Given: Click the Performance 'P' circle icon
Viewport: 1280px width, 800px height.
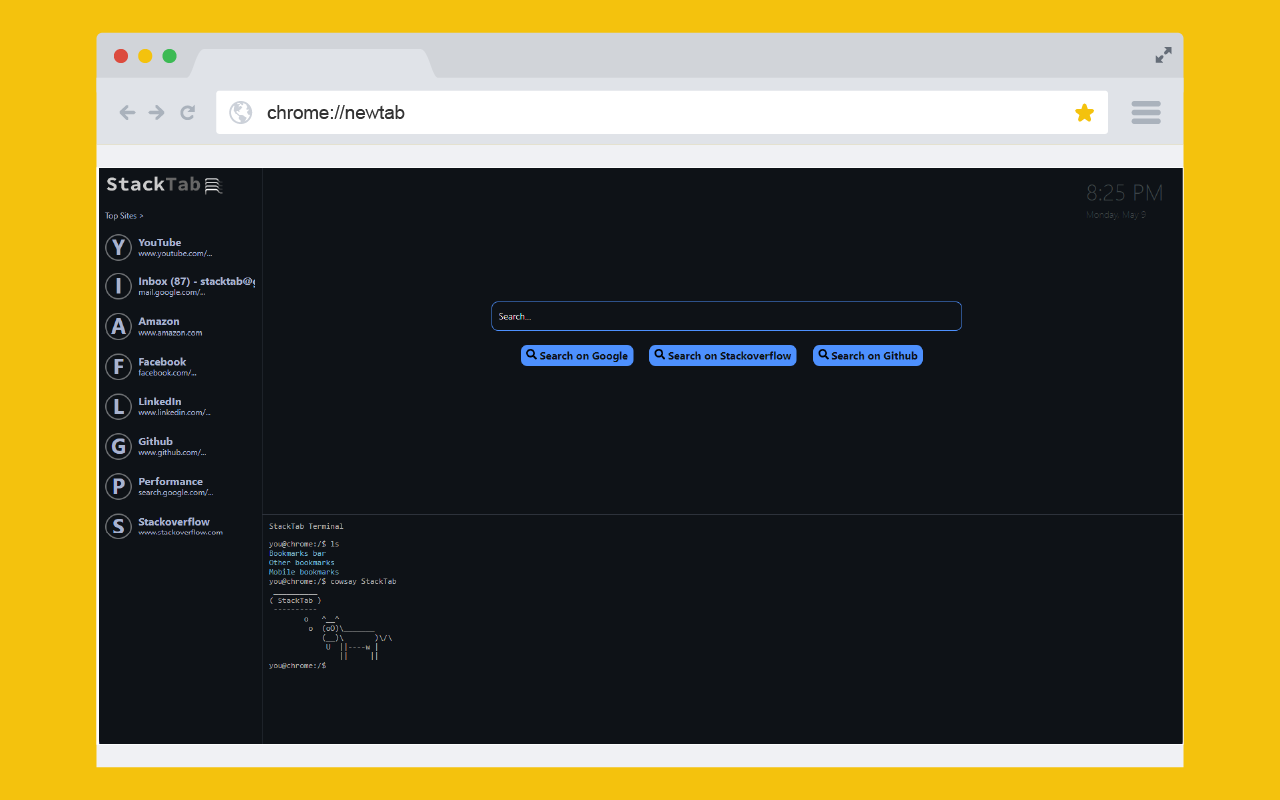Looking at the screenshot, I should coord(119,487).
